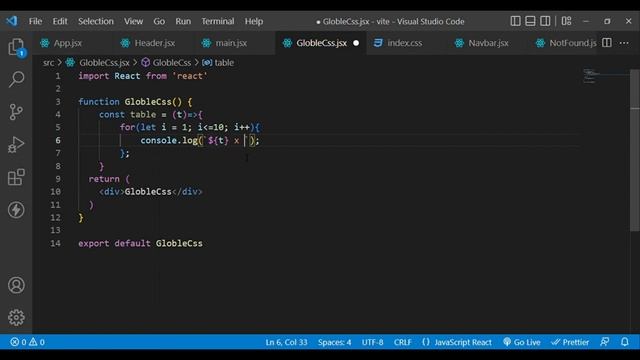The width and height of the screenshot is (640, 360).
Task: Close unsaved GlobleCss.jsx tab dot
Action: pos(356,43)
